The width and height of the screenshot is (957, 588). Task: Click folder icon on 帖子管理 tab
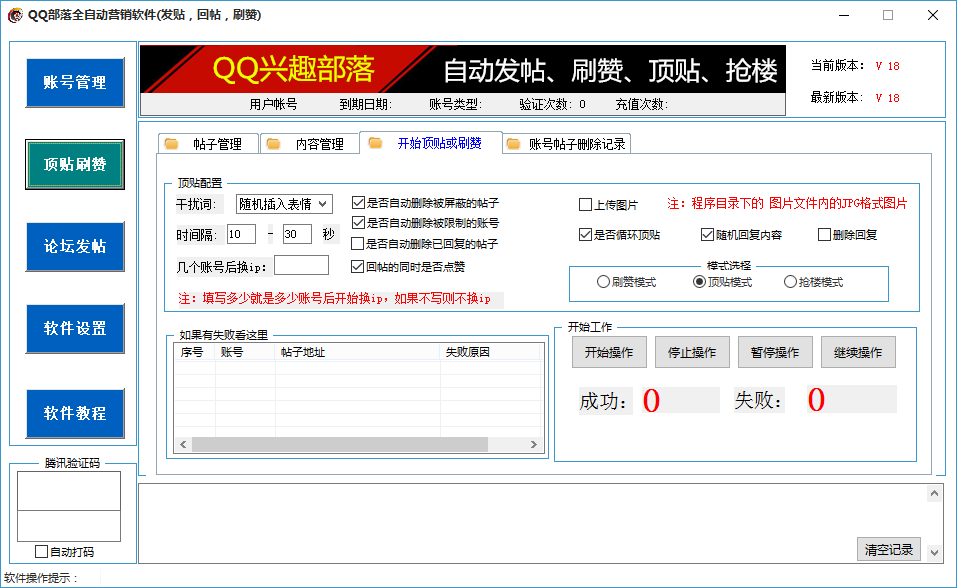[x=172, y=144]
